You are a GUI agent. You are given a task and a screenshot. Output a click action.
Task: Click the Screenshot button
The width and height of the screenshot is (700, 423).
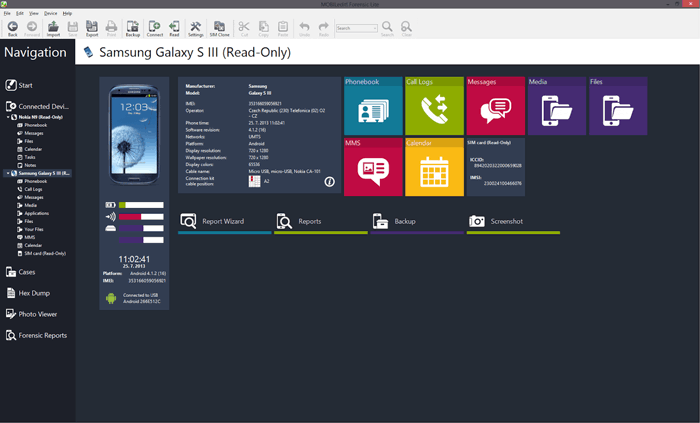506,221
